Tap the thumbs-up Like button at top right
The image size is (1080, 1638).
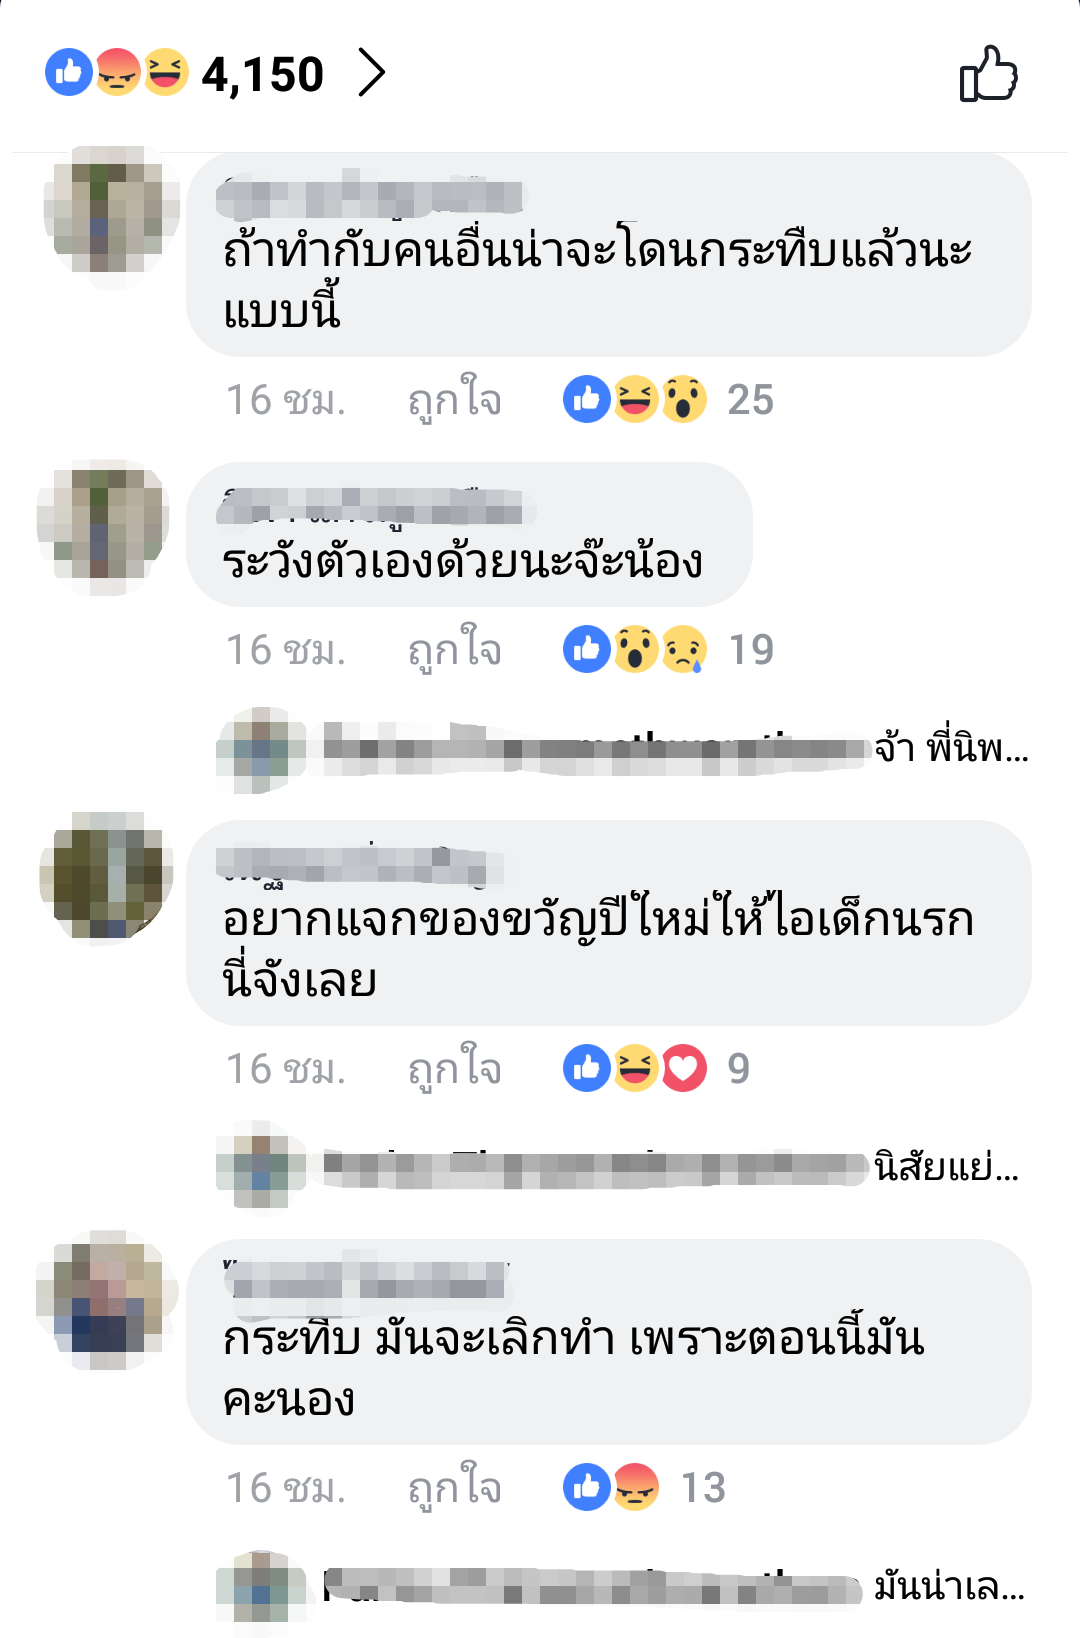coord(988,74)
